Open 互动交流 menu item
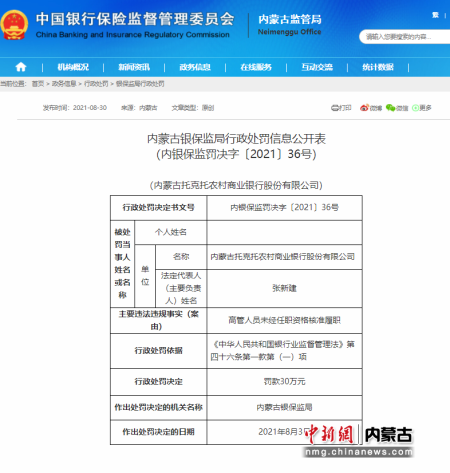This screenshot has width=450, height=473. 317,67
